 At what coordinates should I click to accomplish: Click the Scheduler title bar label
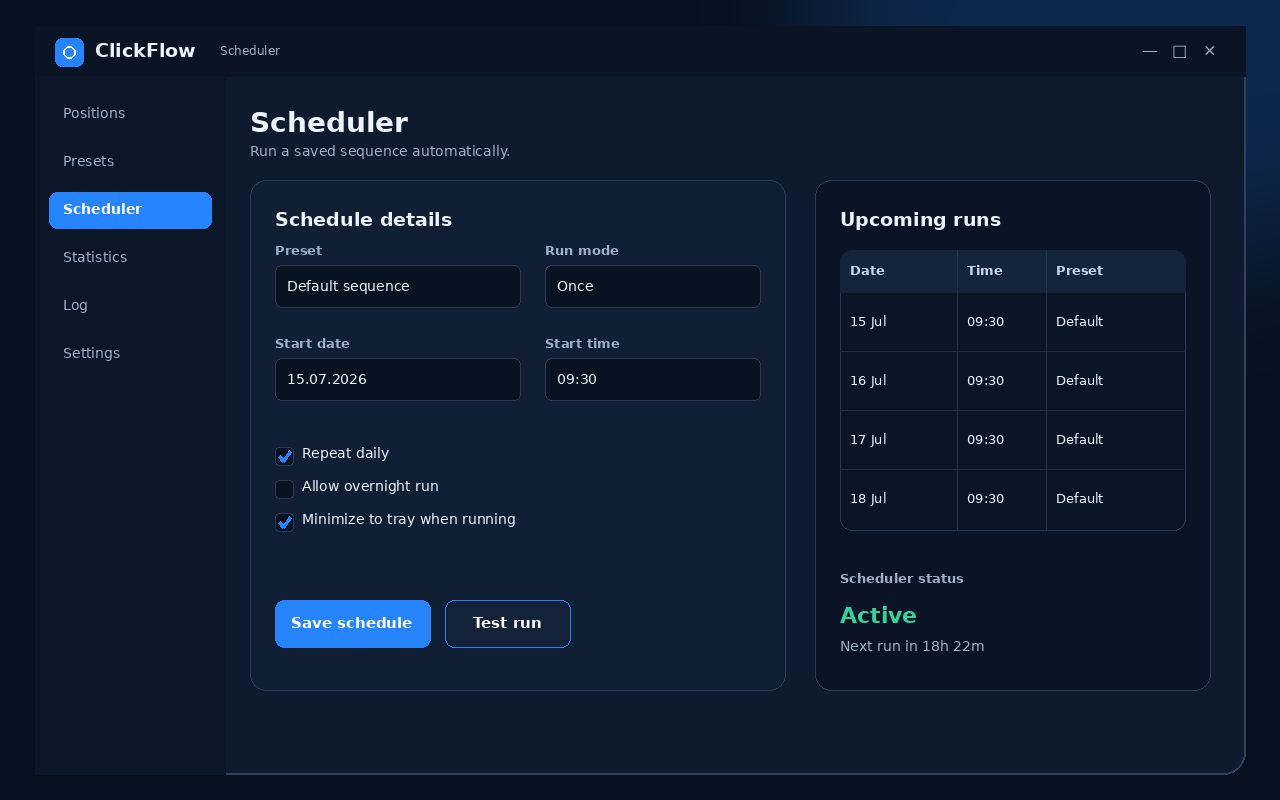(250, 51)
